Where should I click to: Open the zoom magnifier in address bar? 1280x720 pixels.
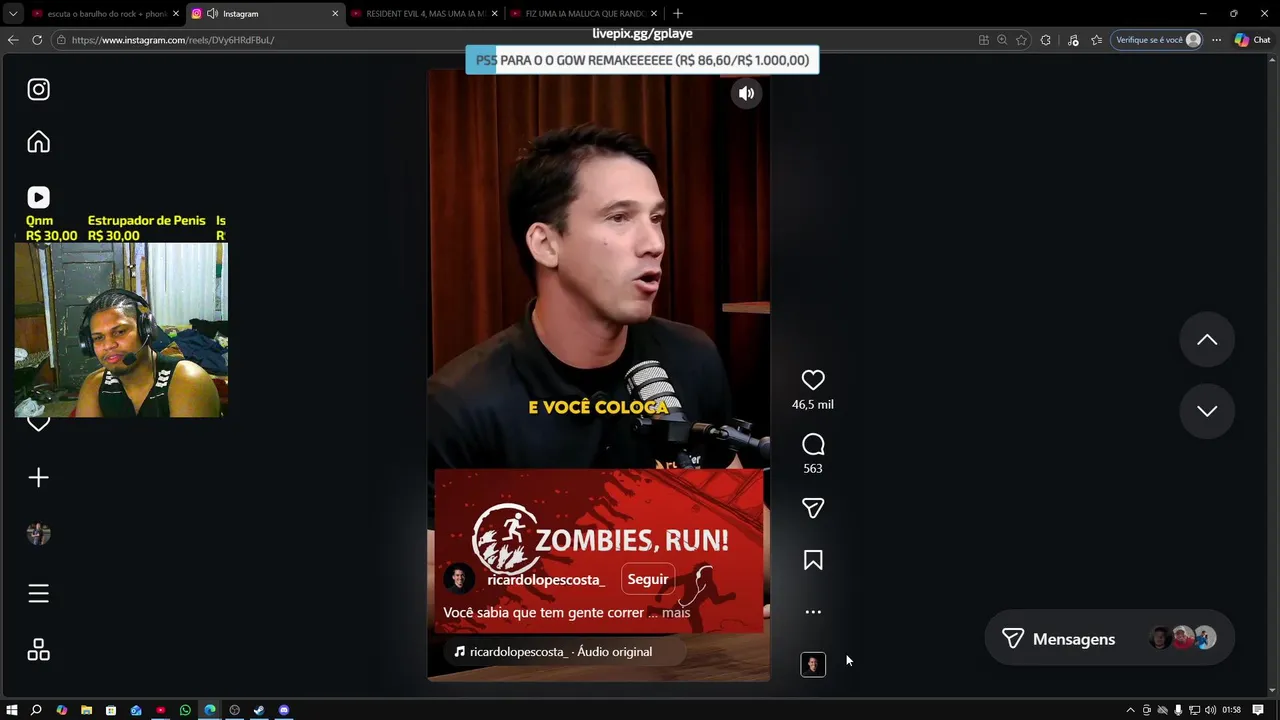coord(1002,40)
